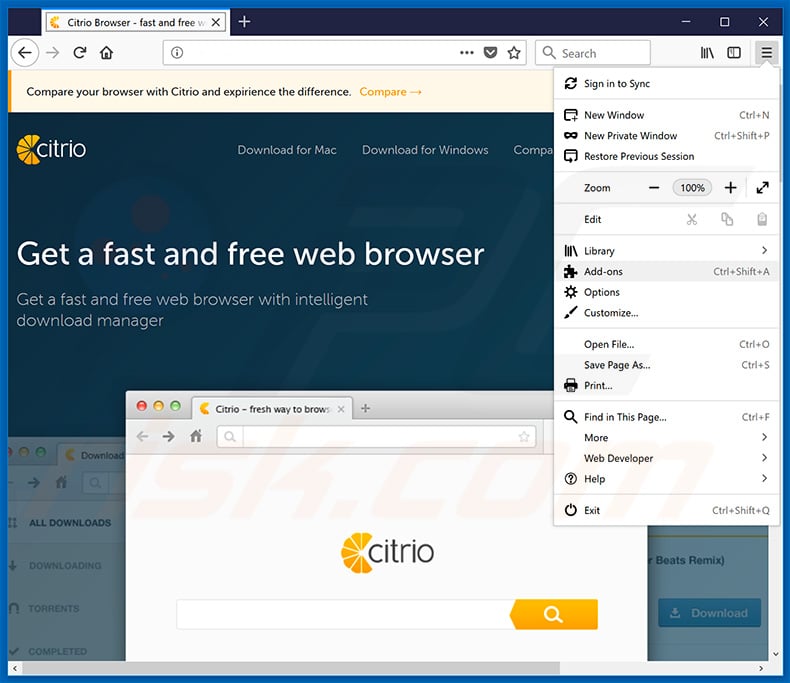Select Restore Previous Session
This screenshot has height=683, width=790.
point(666,156)
